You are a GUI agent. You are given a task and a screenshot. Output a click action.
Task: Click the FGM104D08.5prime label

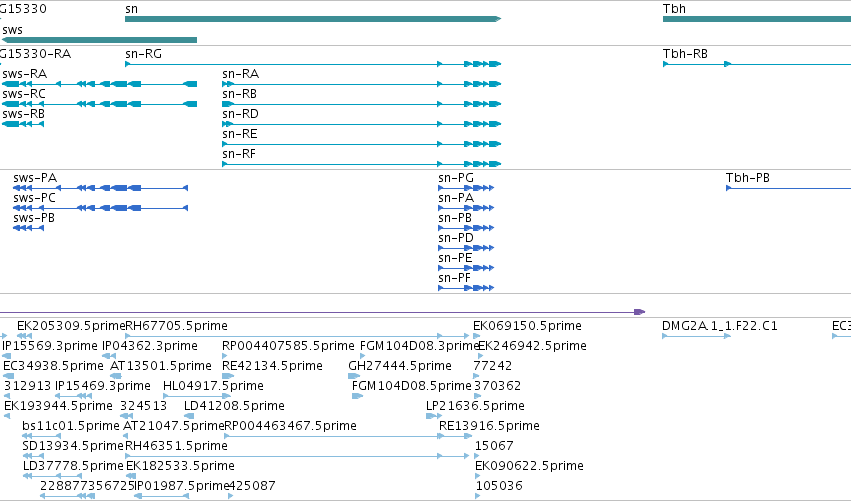[x=411, y=386]
